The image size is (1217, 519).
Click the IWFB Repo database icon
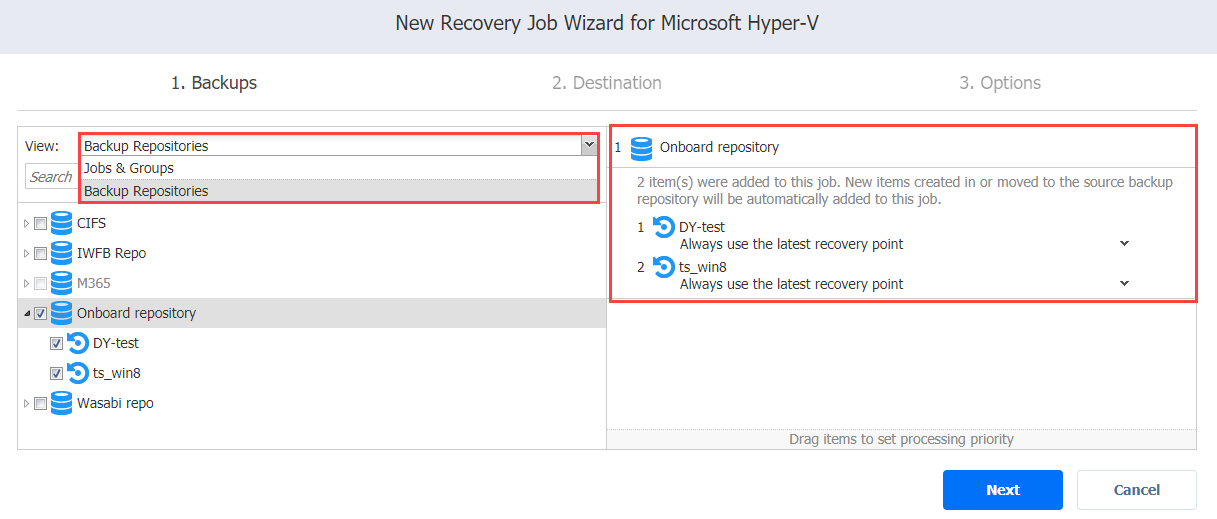point(61,253)
